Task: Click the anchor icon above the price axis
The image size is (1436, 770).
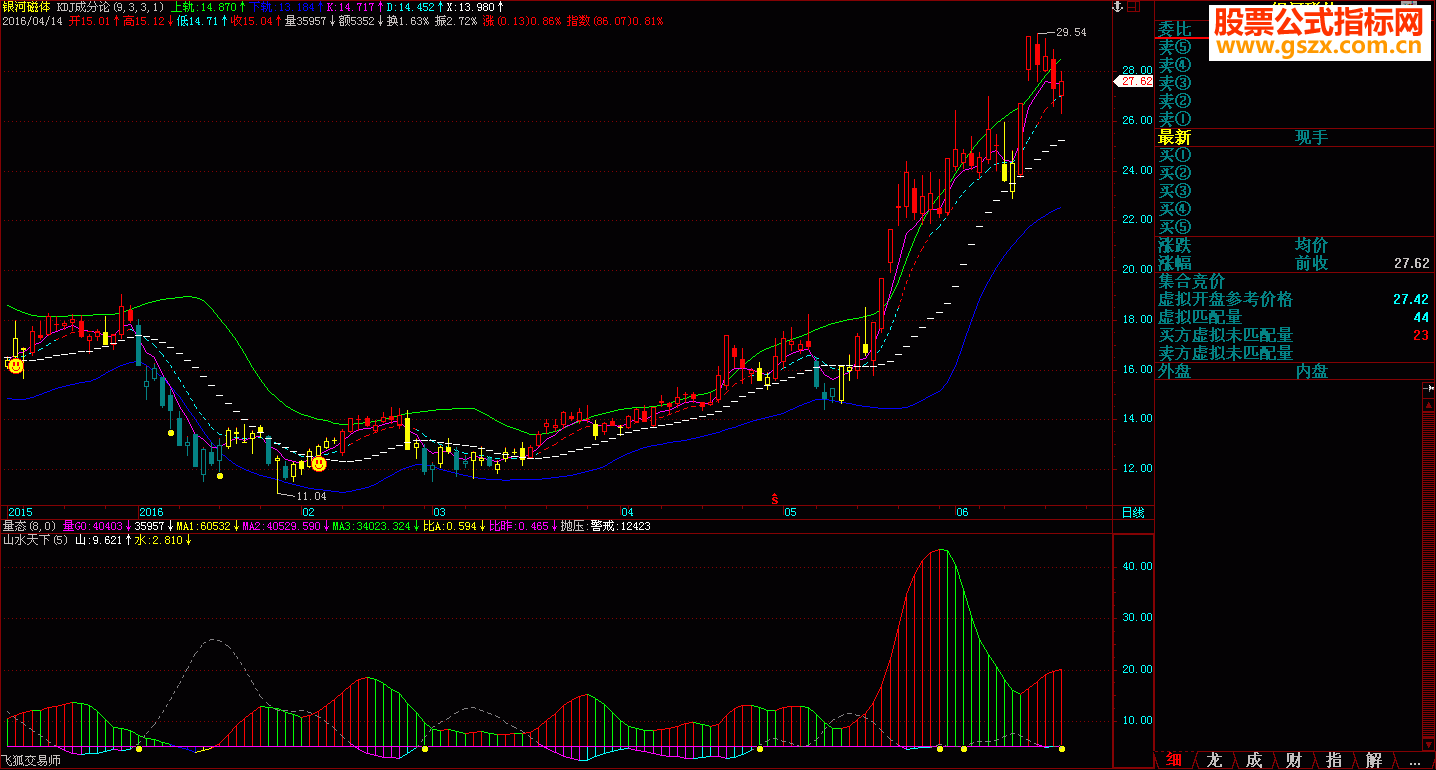Action: (1120, 6)
